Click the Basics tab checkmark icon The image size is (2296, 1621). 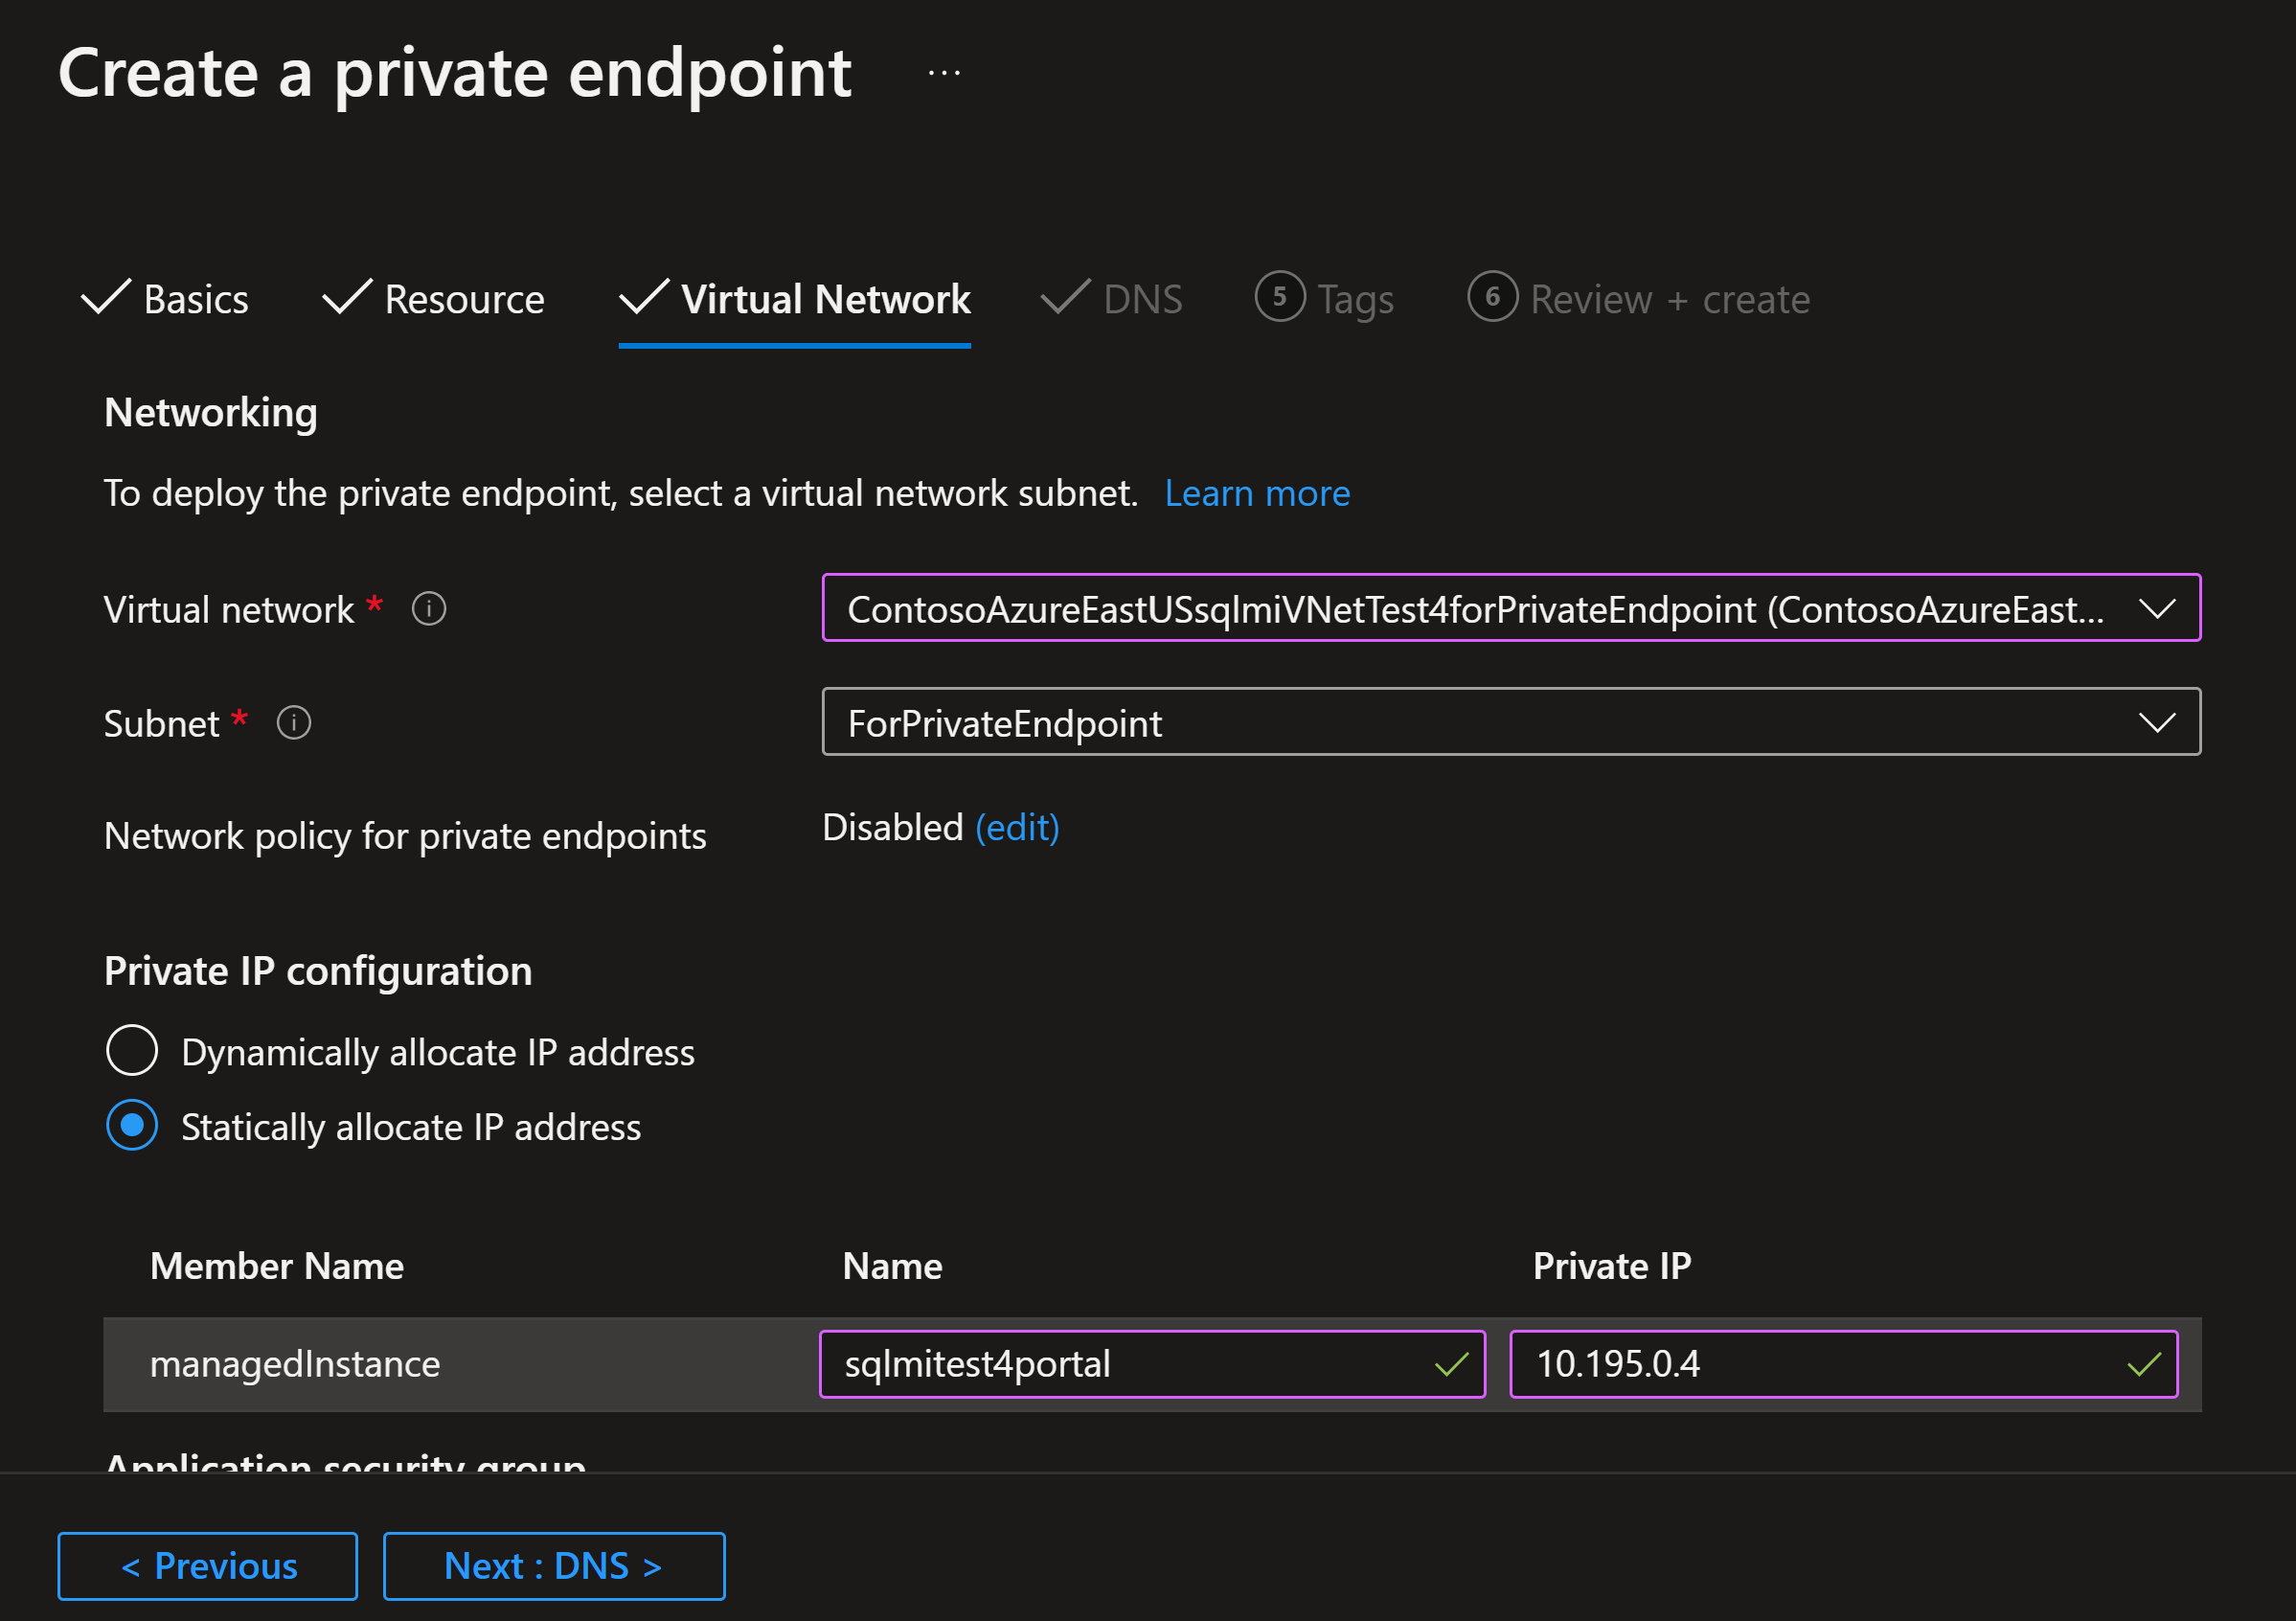point(105,297)
